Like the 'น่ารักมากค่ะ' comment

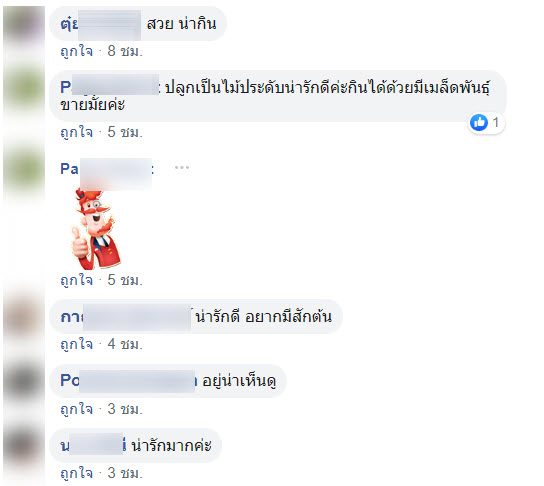coord(76,473)
